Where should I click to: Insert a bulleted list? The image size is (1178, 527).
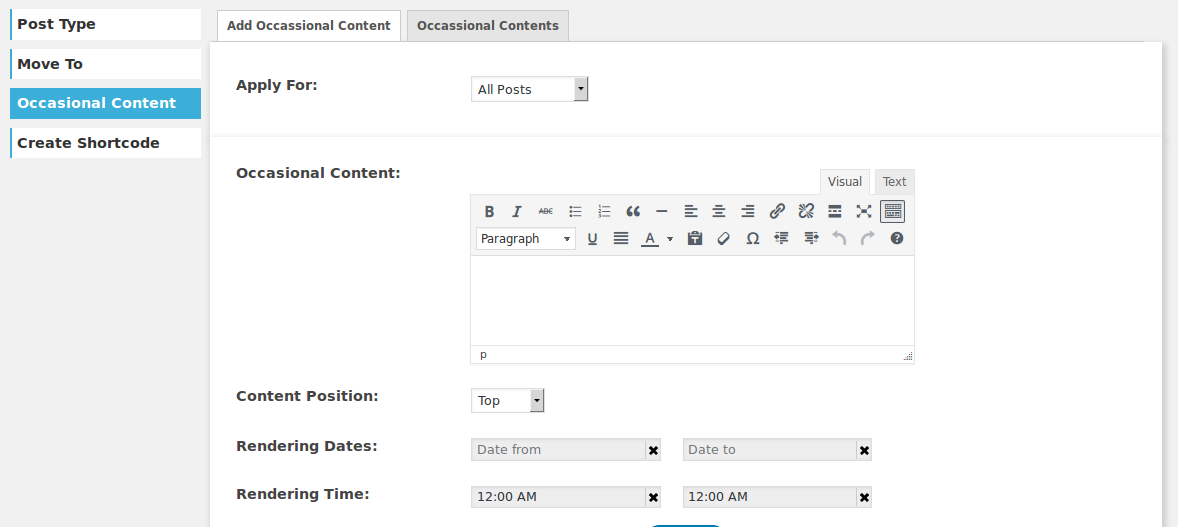(x=575, y=211)
